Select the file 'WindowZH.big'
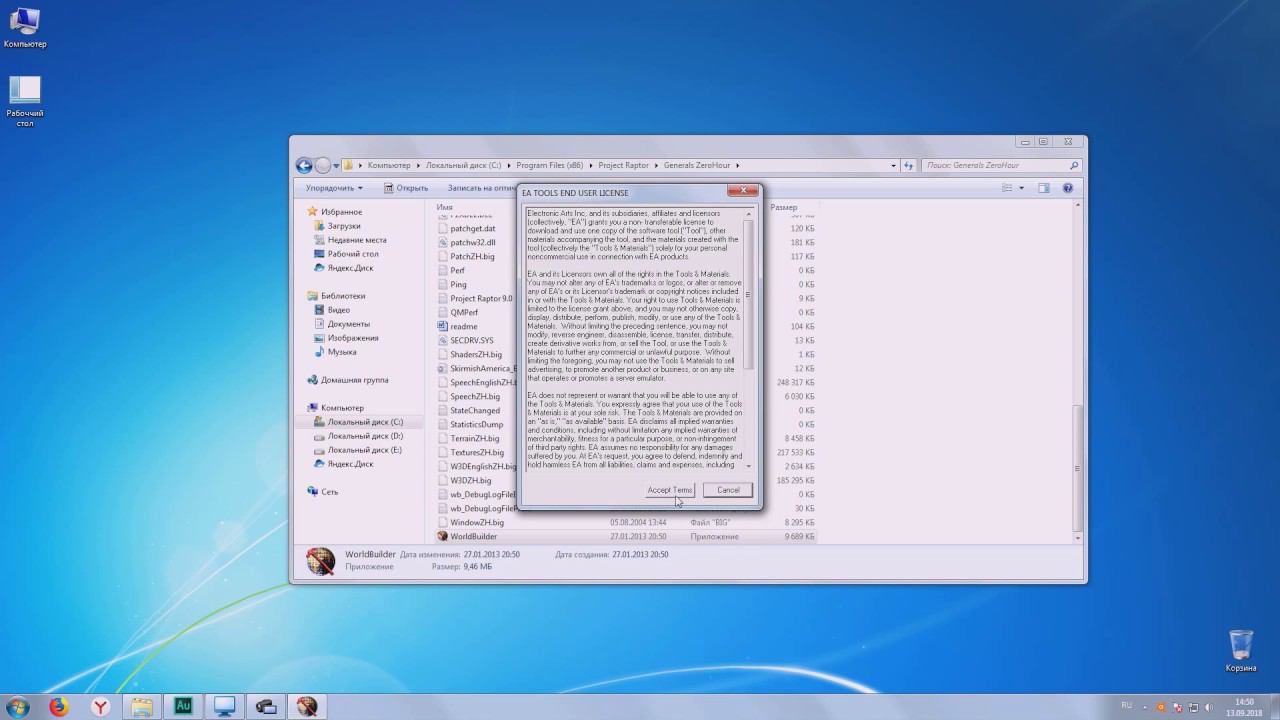This screenshot has width=1280, height=720. (x=476, y=522)
